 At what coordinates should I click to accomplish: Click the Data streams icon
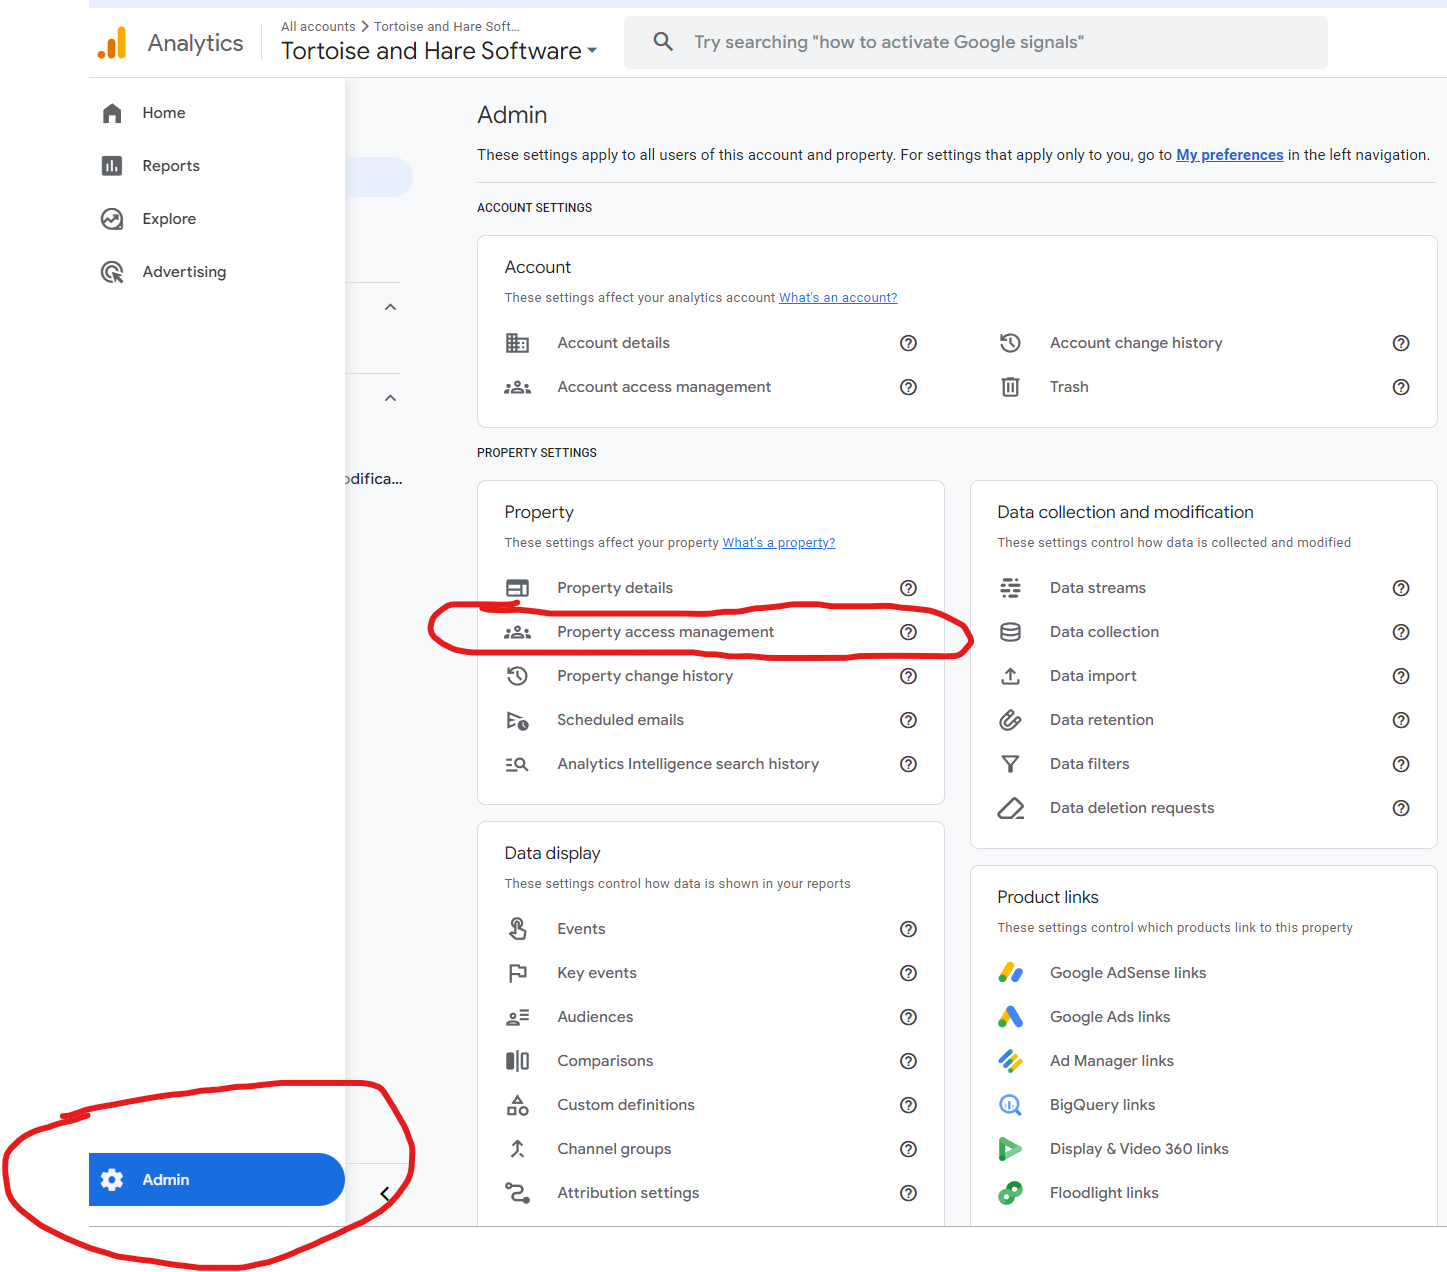tap(1010, 588)
